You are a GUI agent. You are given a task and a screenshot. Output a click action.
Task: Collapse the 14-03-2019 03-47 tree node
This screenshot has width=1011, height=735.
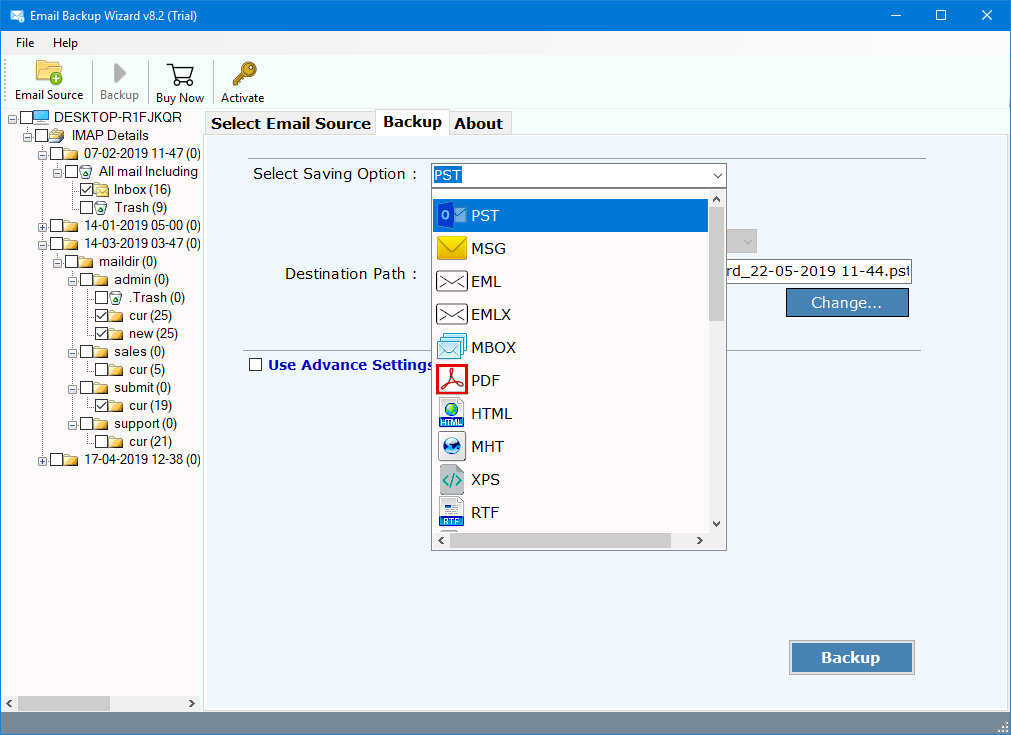pyautogui.click(x=42, y=245)
